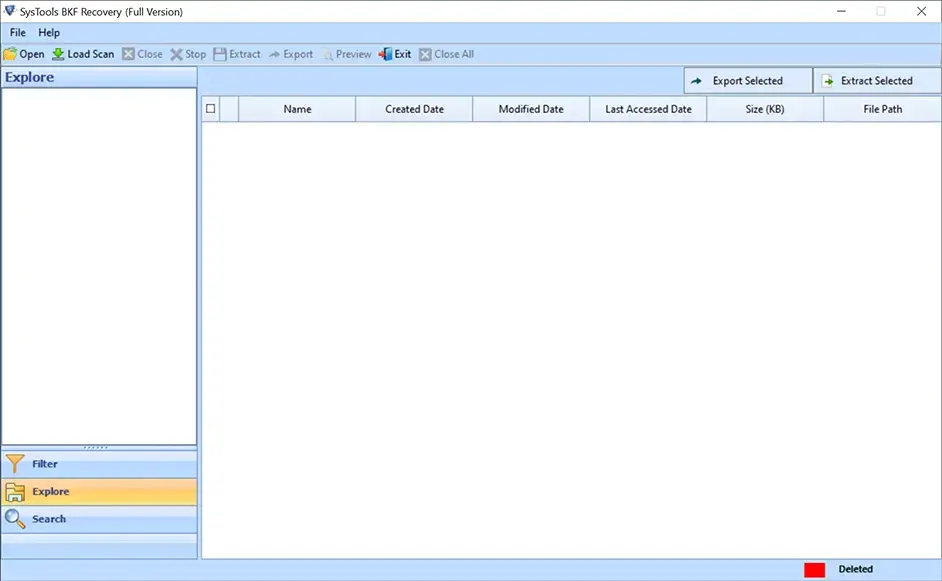Click the green arrow icon on Export Selected
The image size is (942, 581).
click(x=696, y=81)
